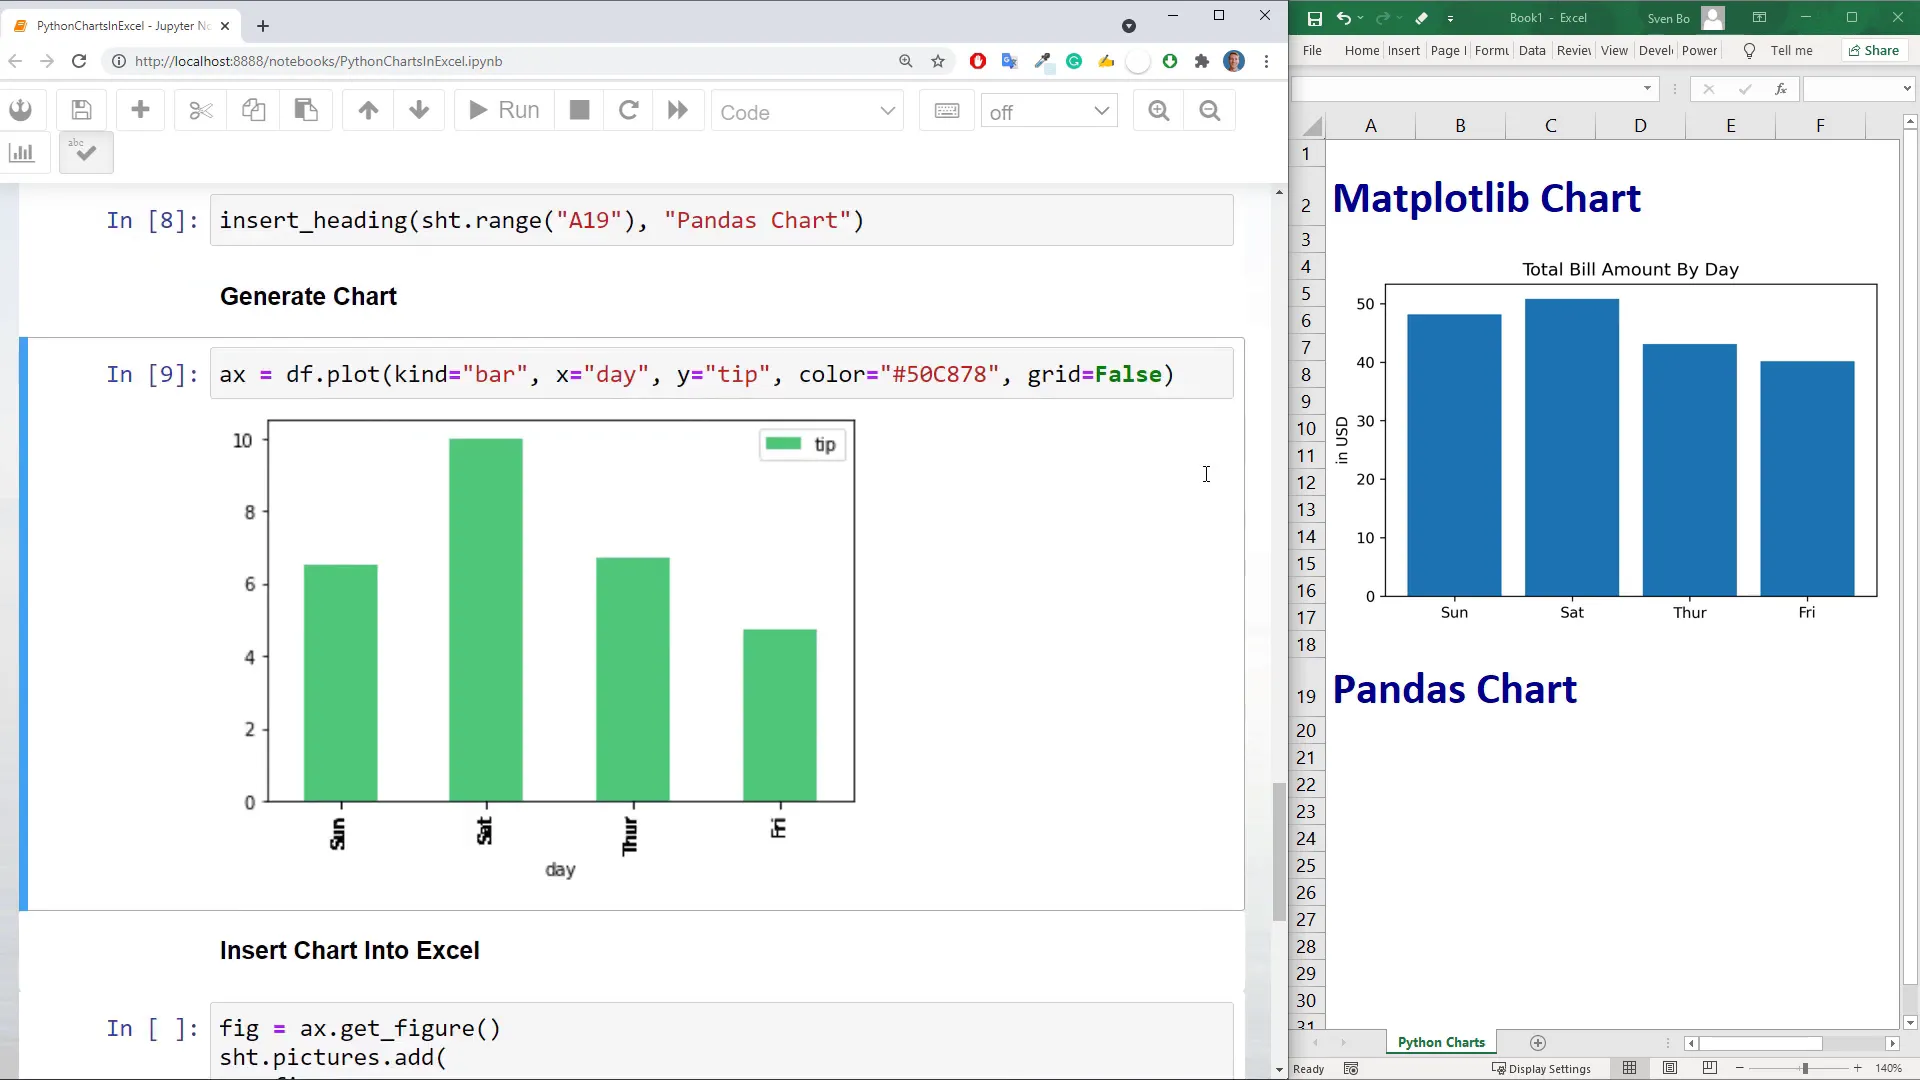This screenshot has width=1920, height=1080.
Task: Click the Matplotlib chart picture in Excel
Action: [1607, 441]
